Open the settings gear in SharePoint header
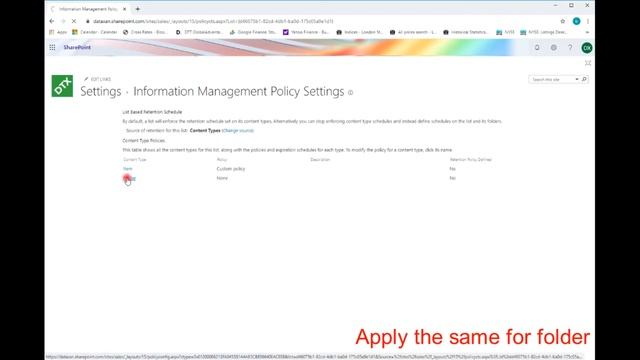 553,48
